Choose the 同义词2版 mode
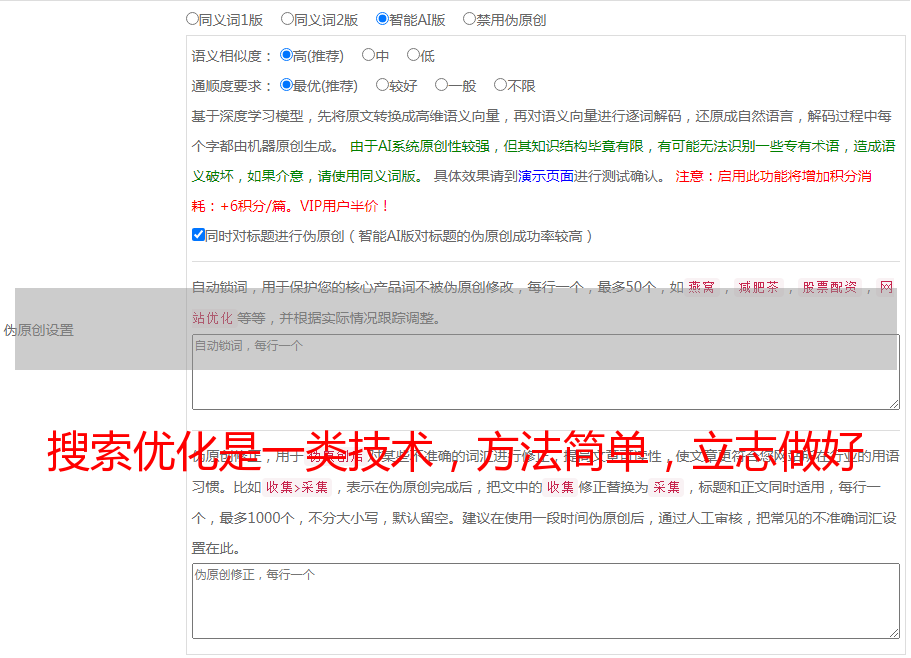Screen dimensions: 911x658 click(287, 19)
